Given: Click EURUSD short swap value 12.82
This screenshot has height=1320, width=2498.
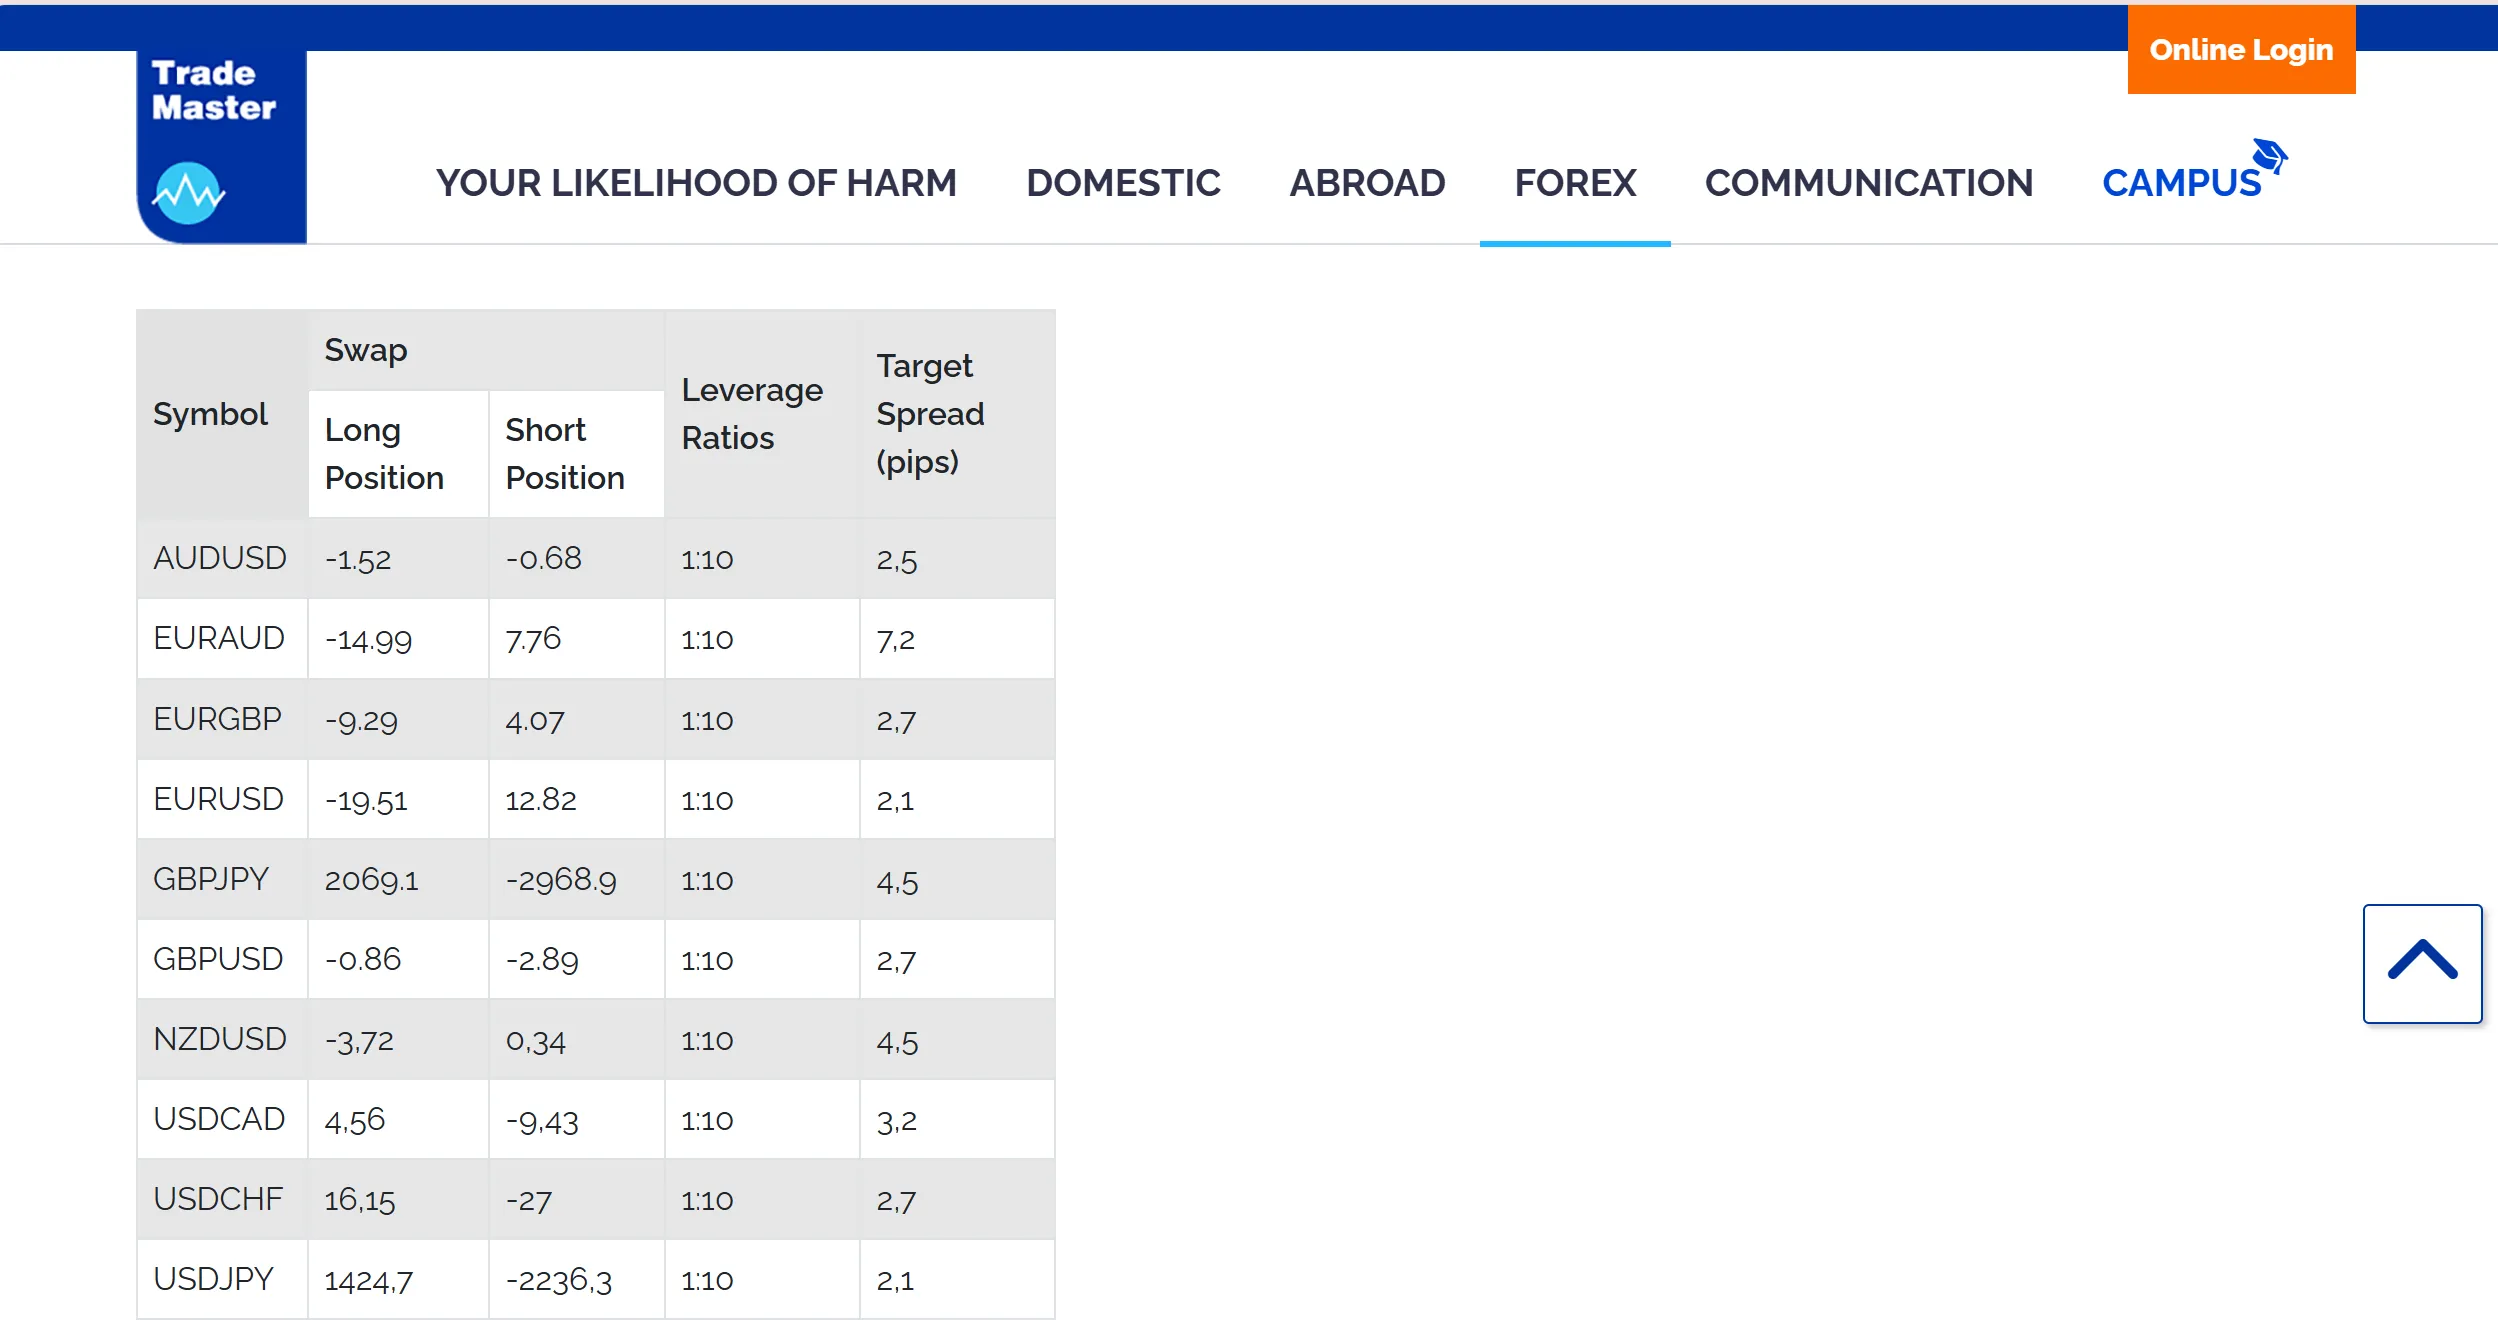Looking at the screenshot, I should pos(541,800).
